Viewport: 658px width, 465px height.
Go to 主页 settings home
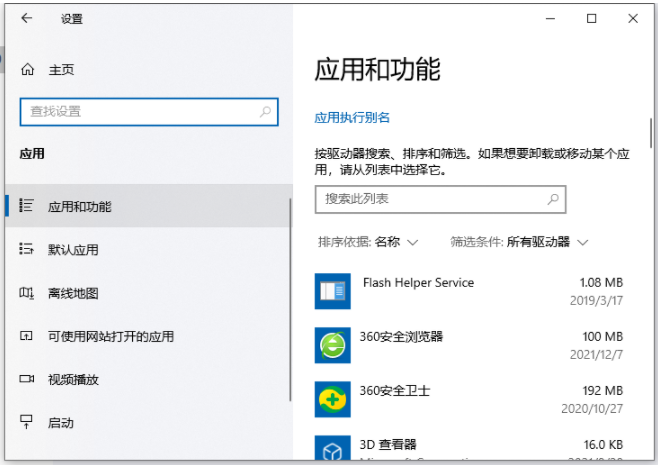(61, 70)
